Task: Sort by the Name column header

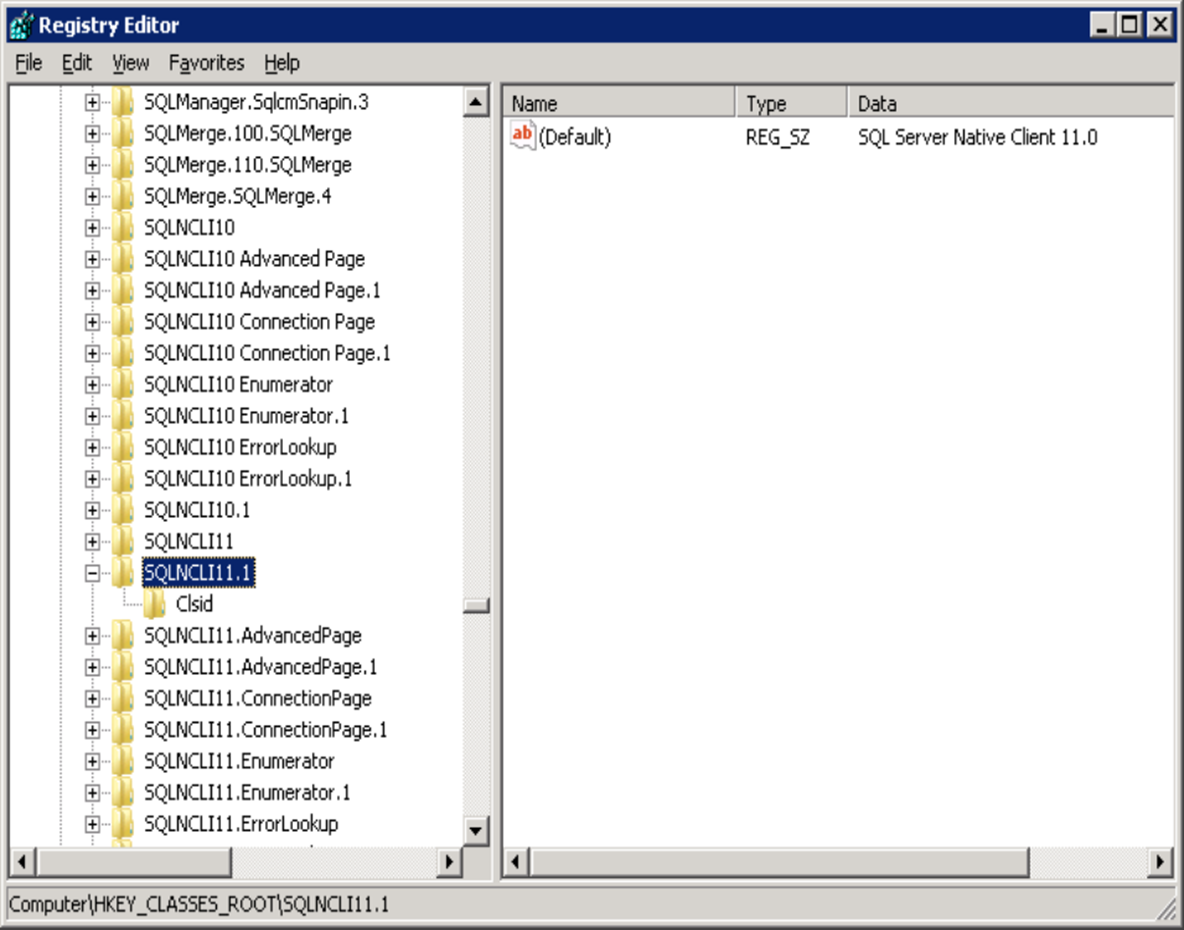Action: tap(619, 103)
